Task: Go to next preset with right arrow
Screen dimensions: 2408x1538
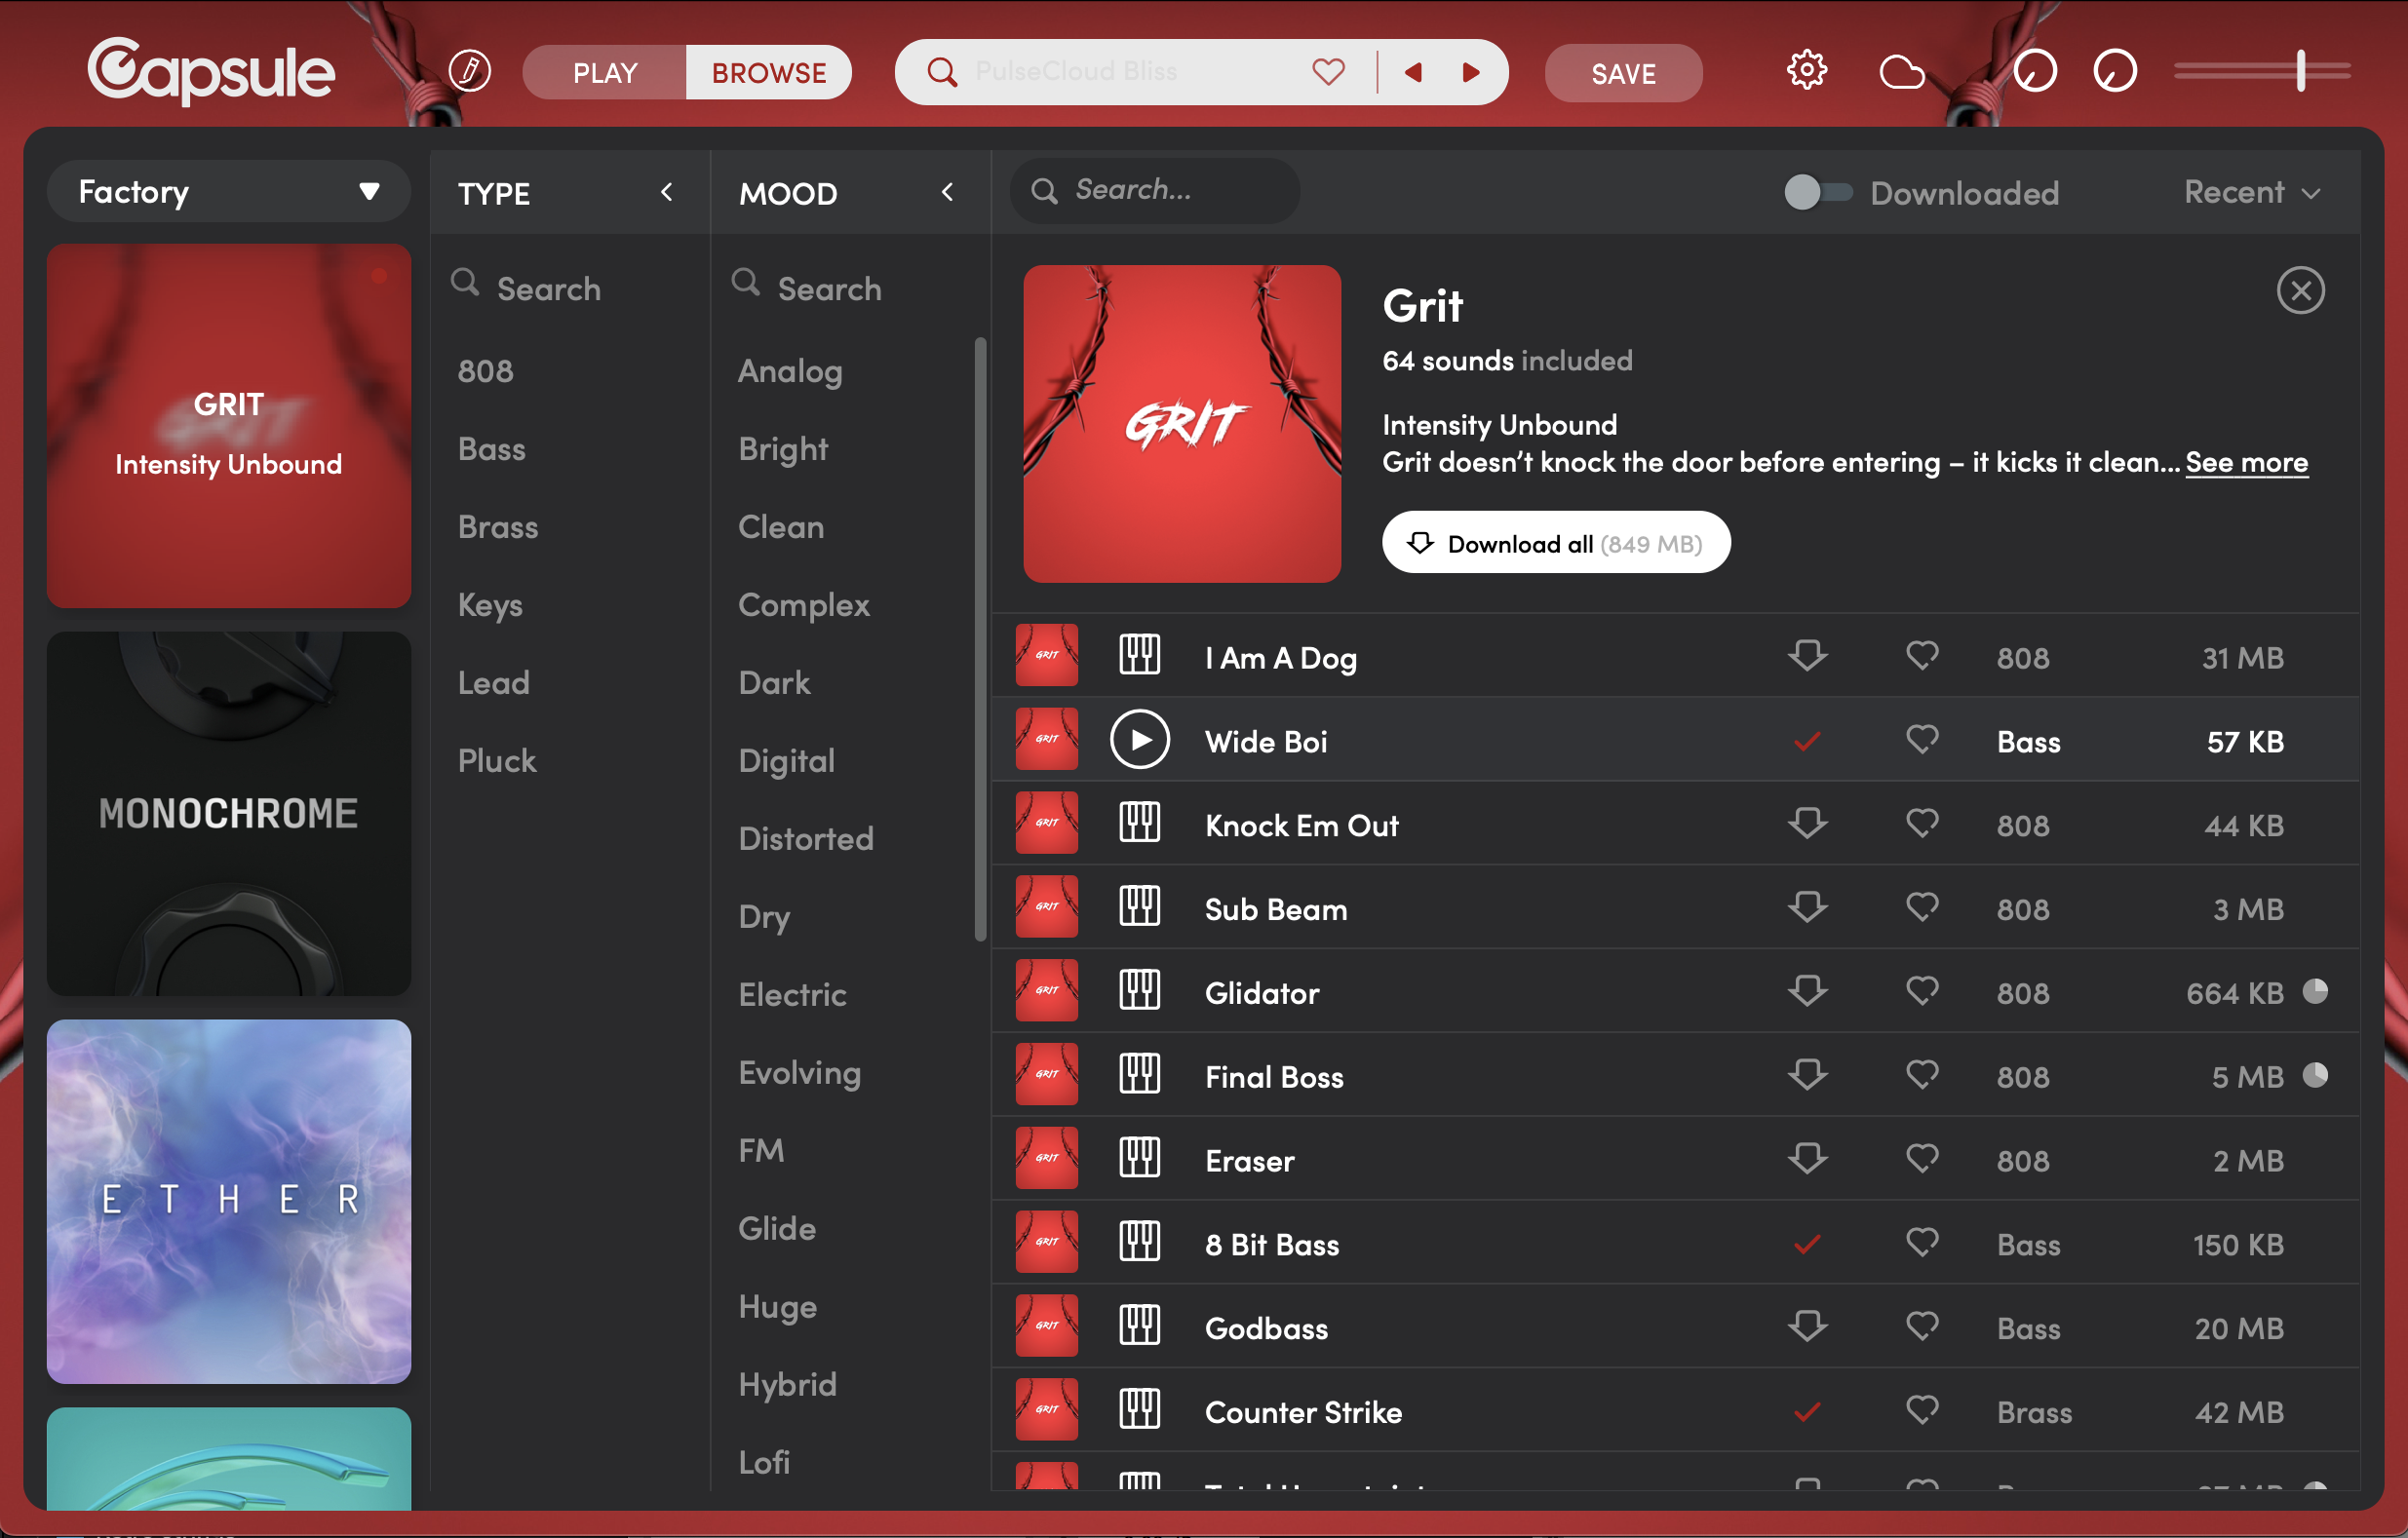Action: pos(1470,72)
